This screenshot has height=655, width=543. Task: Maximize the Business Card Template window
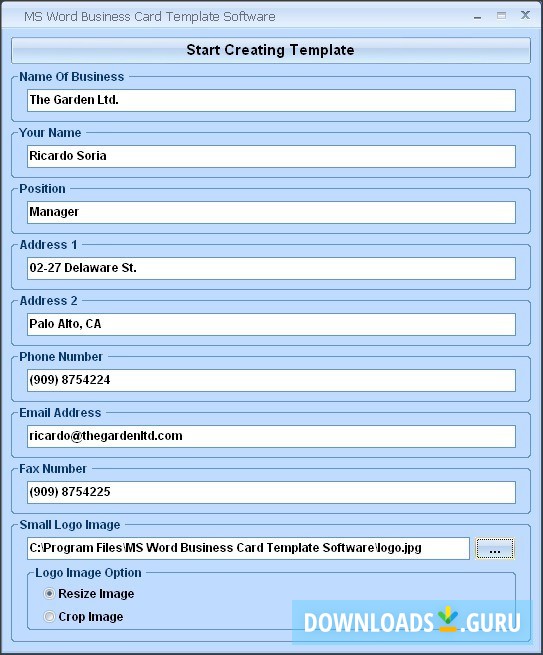pos(501,16)
